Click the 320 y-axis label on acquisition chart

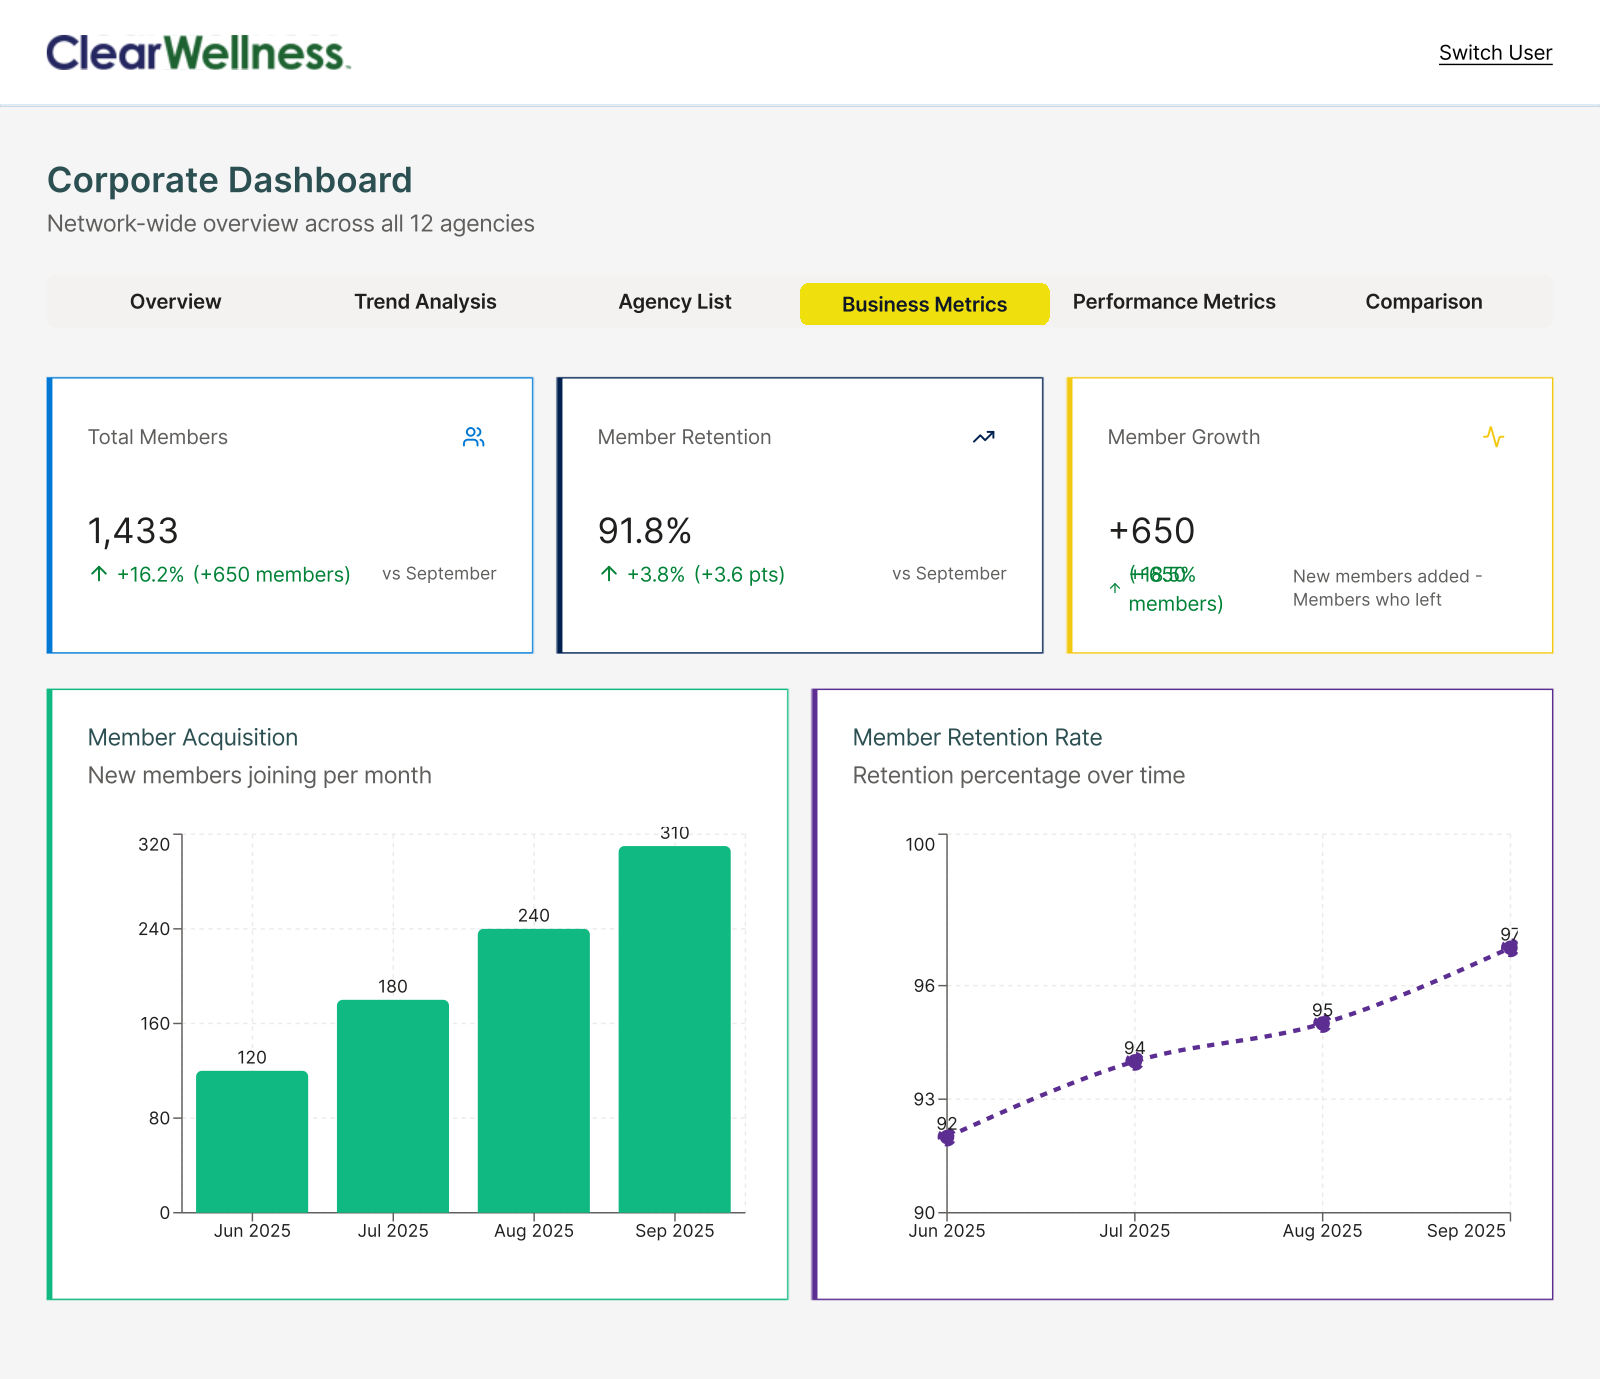pyautogui.click(x=154, y=844)
